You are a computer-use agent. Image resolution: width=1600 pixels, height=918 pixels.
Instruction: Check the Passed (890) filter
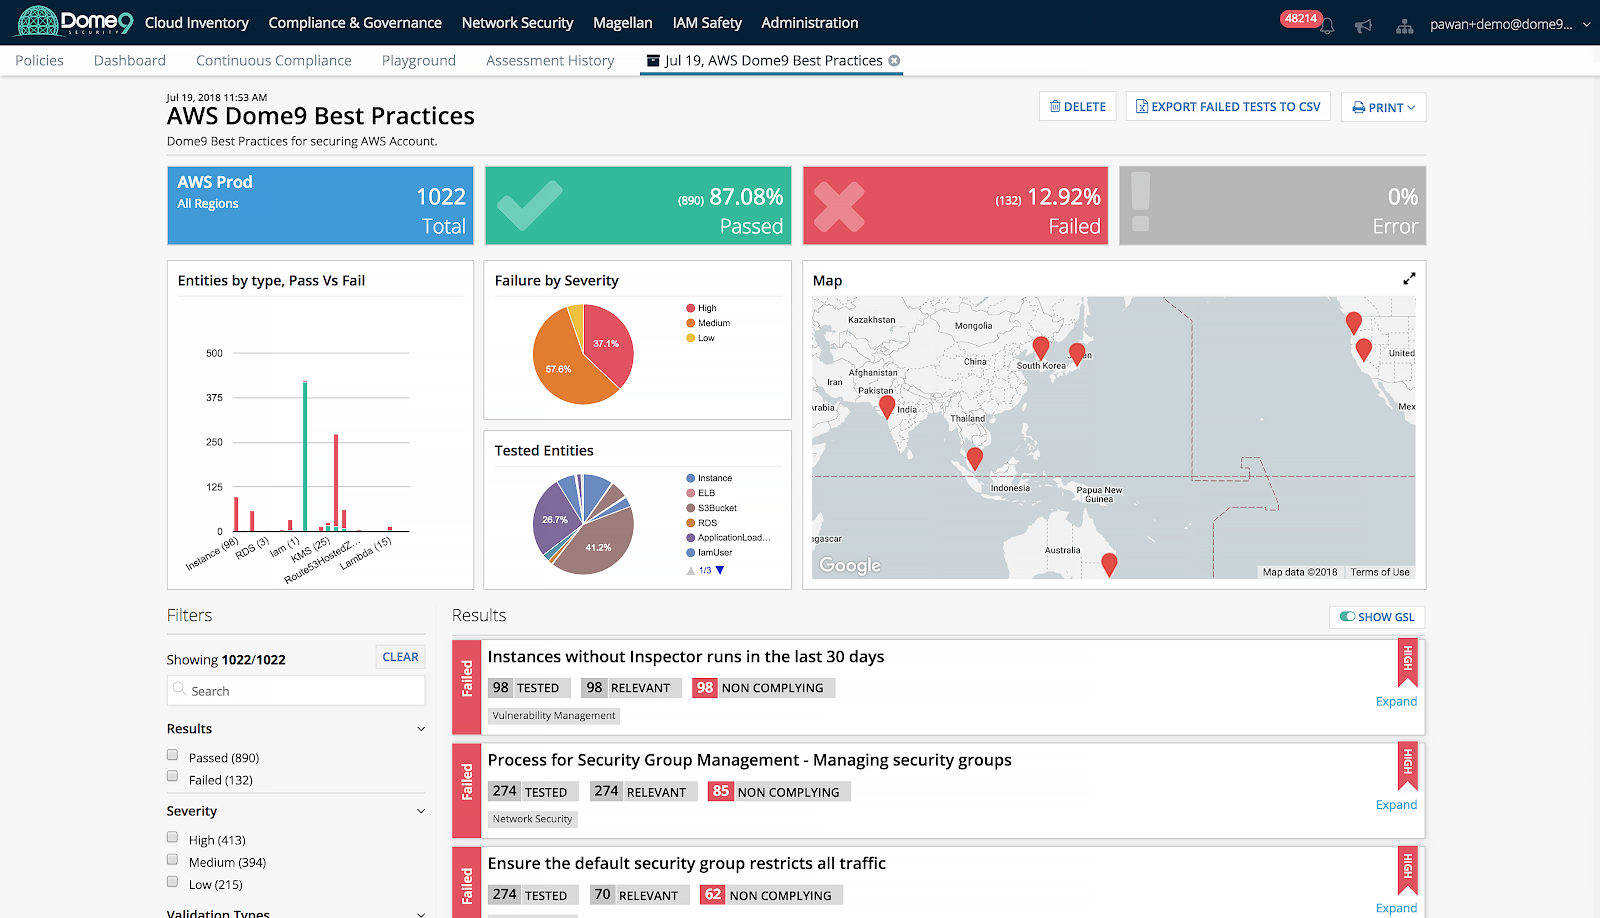point(172,756)
